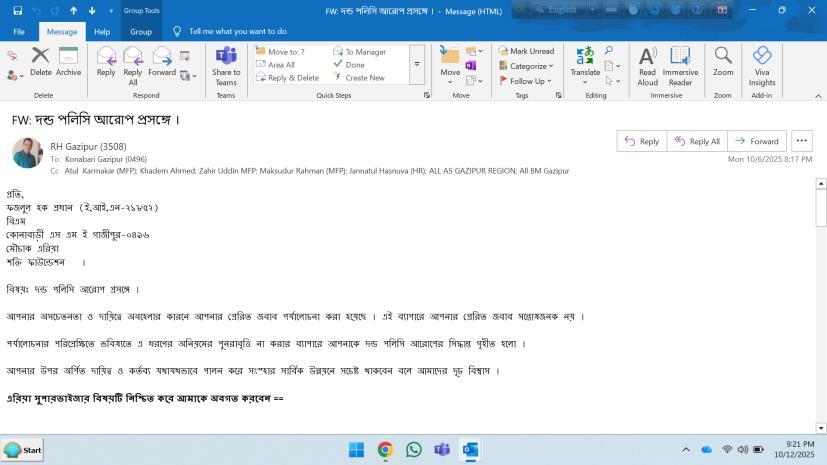Open Viva Insights add-in
This screenshot has height=465, width=827.
(x=762, y=65)
